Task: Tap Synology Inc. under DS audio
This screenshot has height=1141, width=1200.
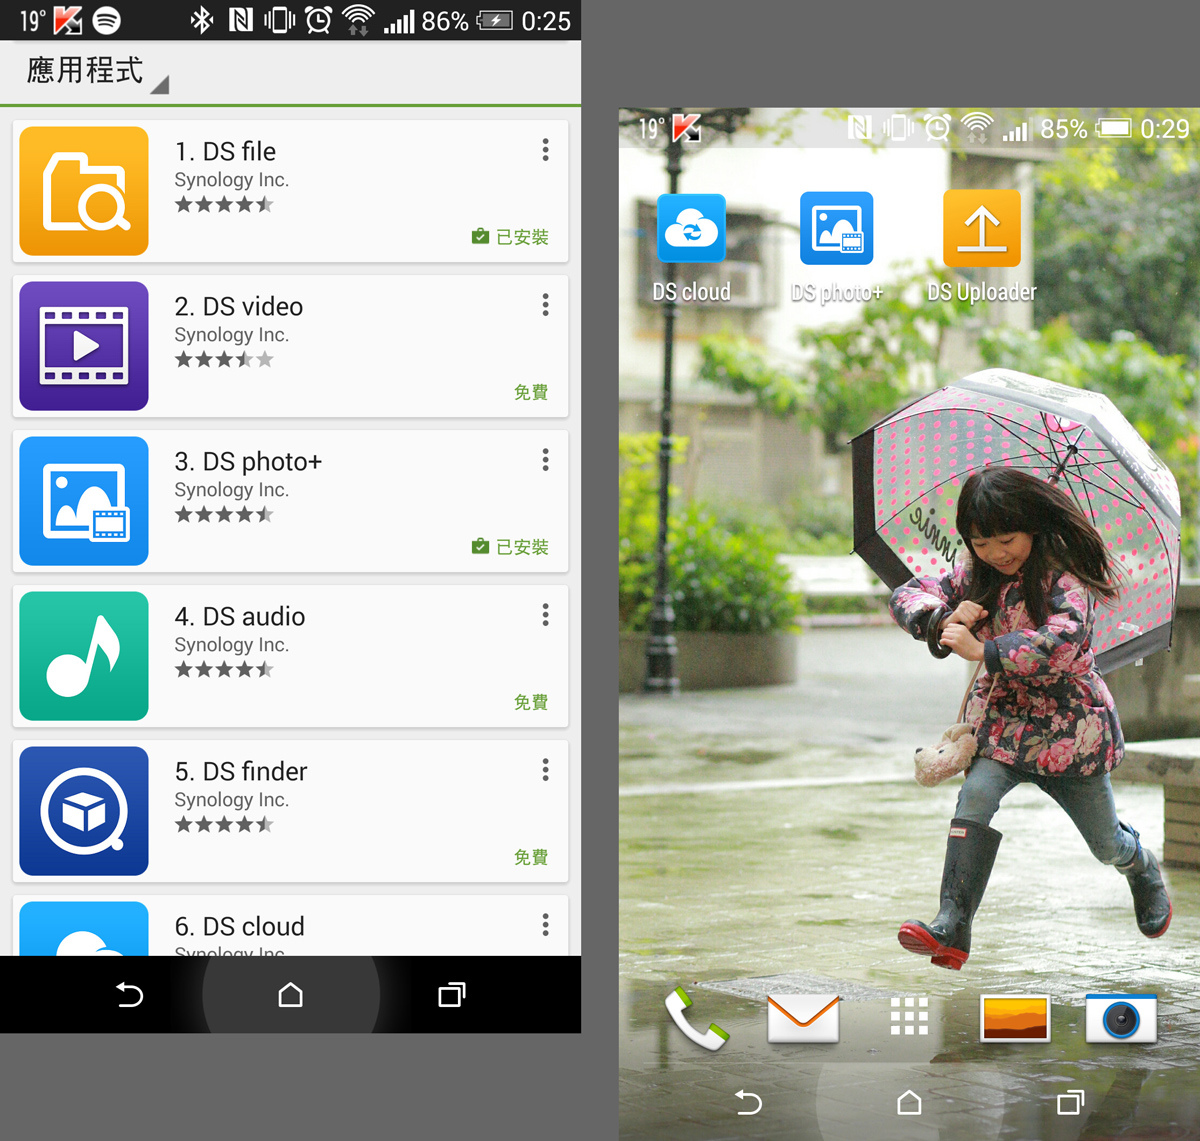Action: pos(231,645)
